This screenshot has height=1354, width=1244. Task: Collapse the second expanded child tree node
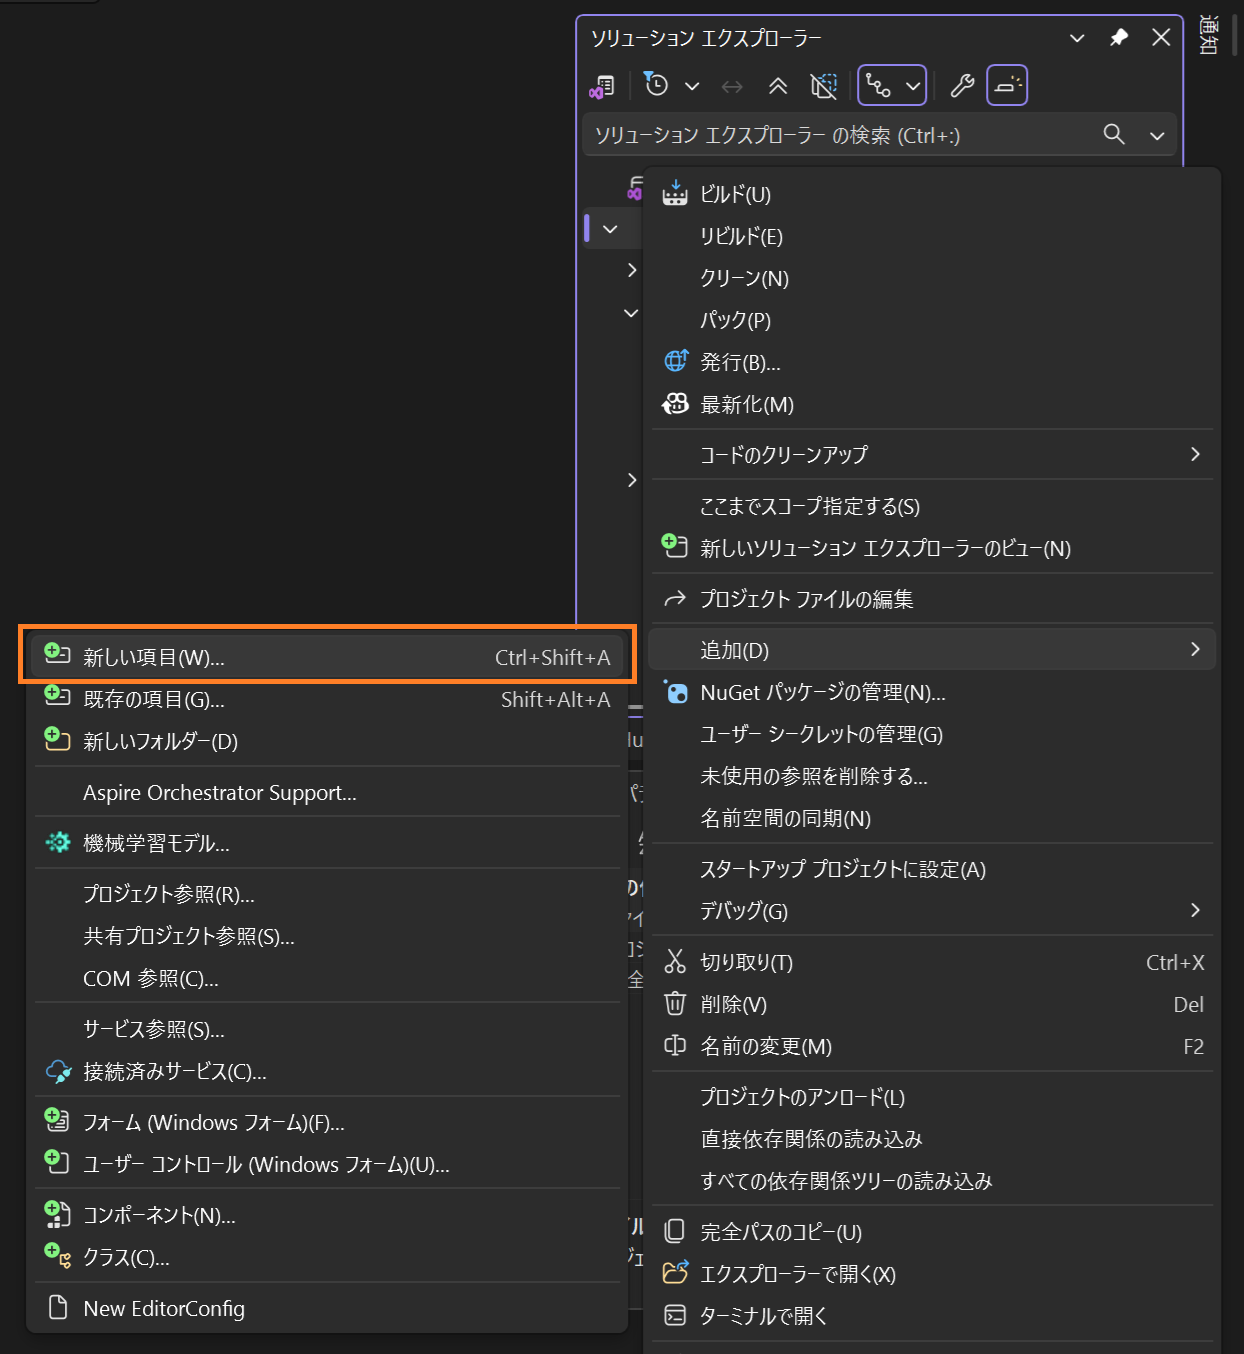tap(631, 313)
